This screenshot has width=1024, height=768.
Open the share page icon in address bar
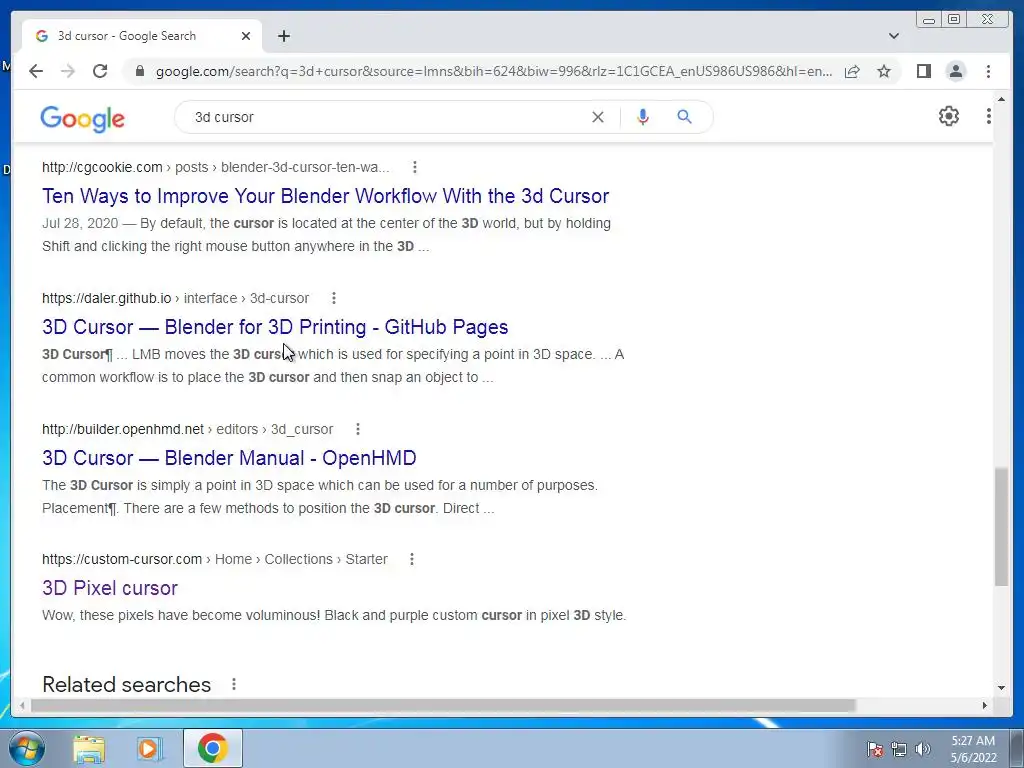tap(852, 71)
